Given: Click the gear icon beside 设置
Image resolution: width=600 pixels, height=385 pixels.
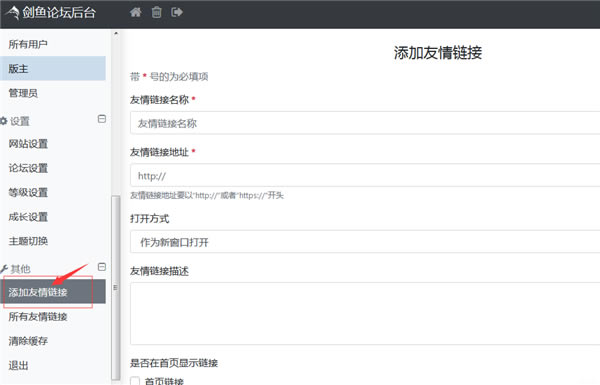Looking at the screenshot, I should tap(4, 121).
